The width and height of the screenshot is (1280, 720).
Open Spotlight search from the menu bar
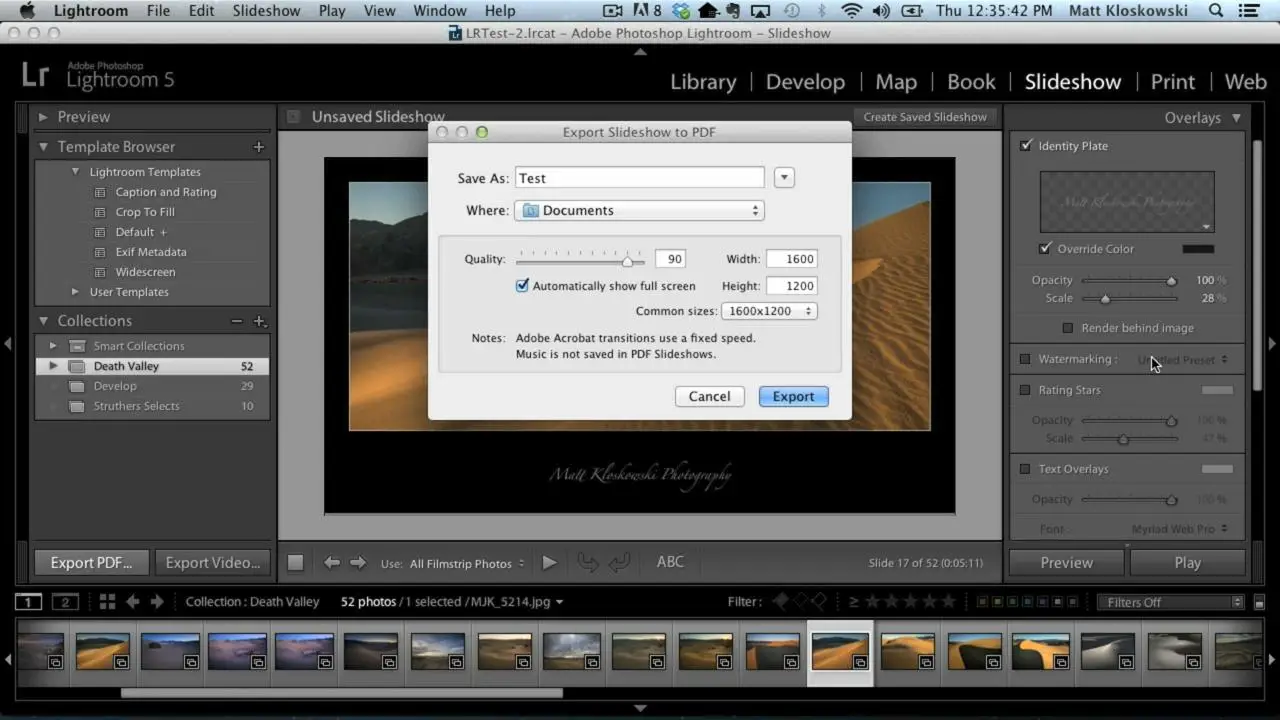(x=1216, y=11)
